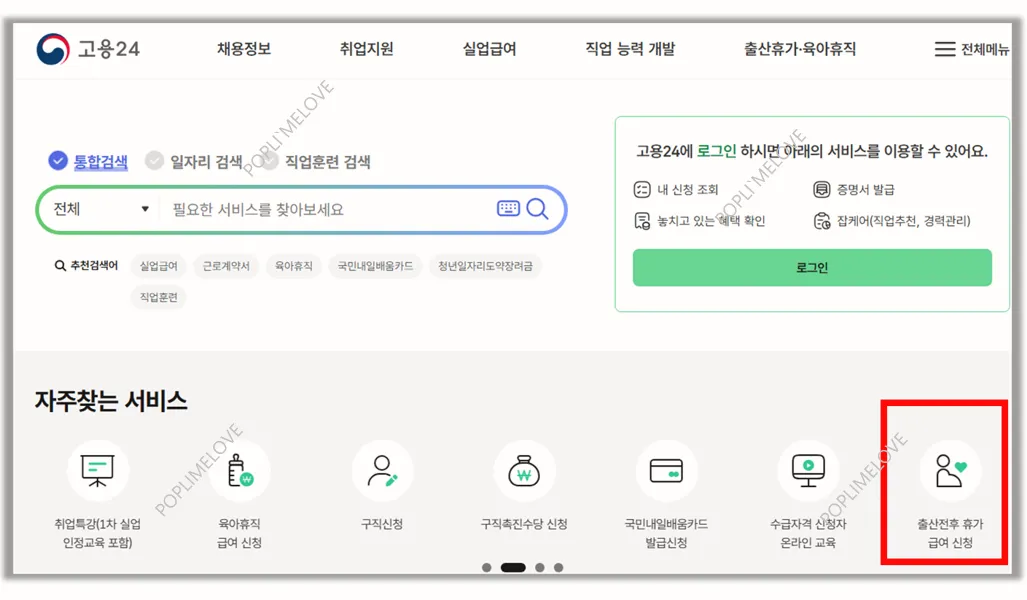Click the virtual keyboard icon in search bar
This screenshot has height=600, width=1027.
coord(508,209)
